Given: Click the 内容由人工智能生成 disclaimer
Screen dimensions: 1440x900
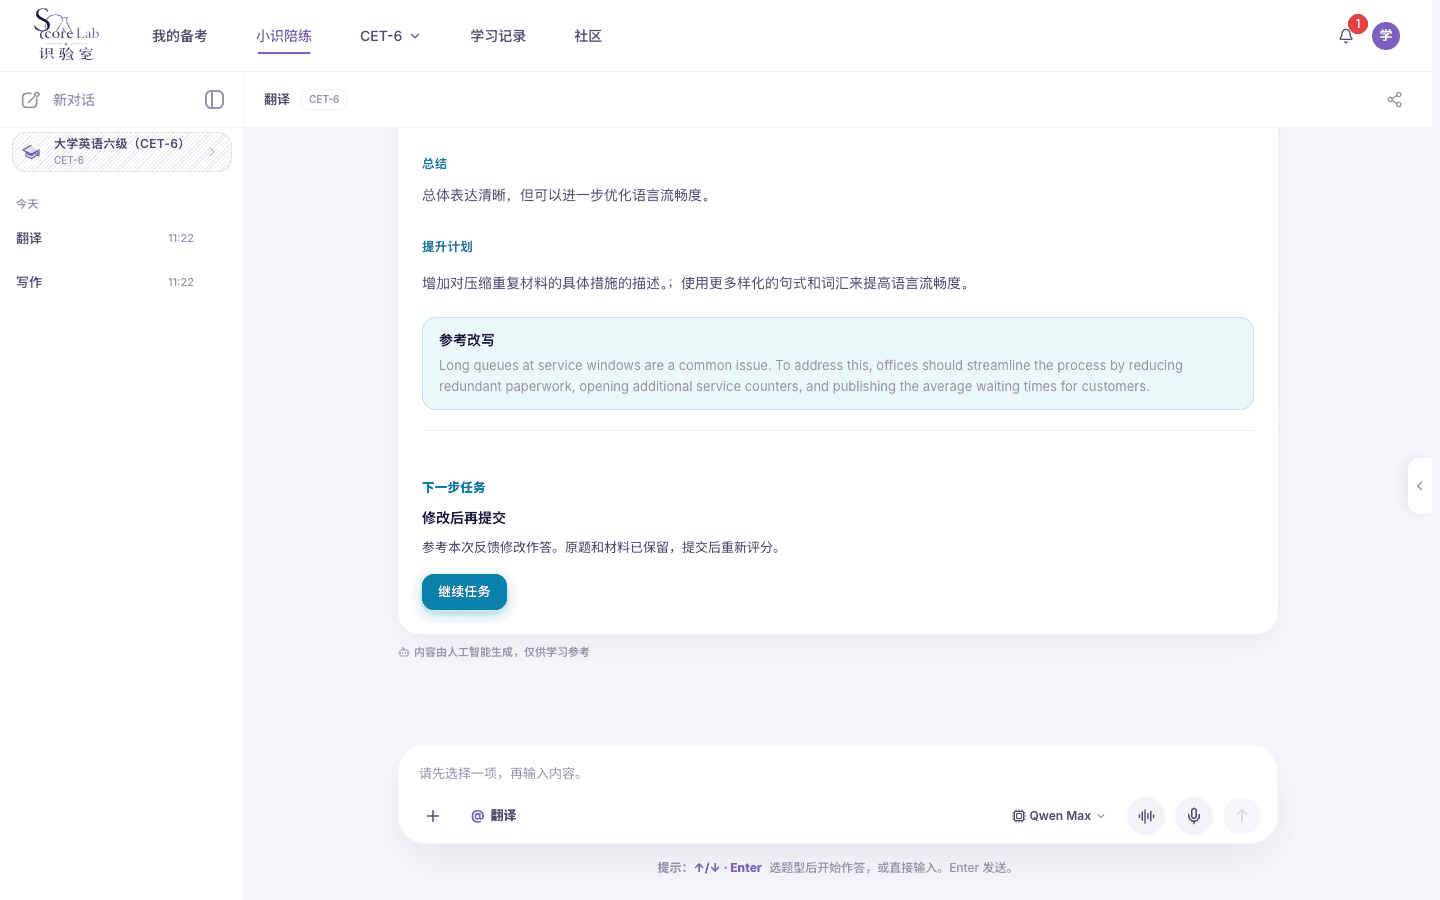Looking at the screenshot, I should (494, 652).
